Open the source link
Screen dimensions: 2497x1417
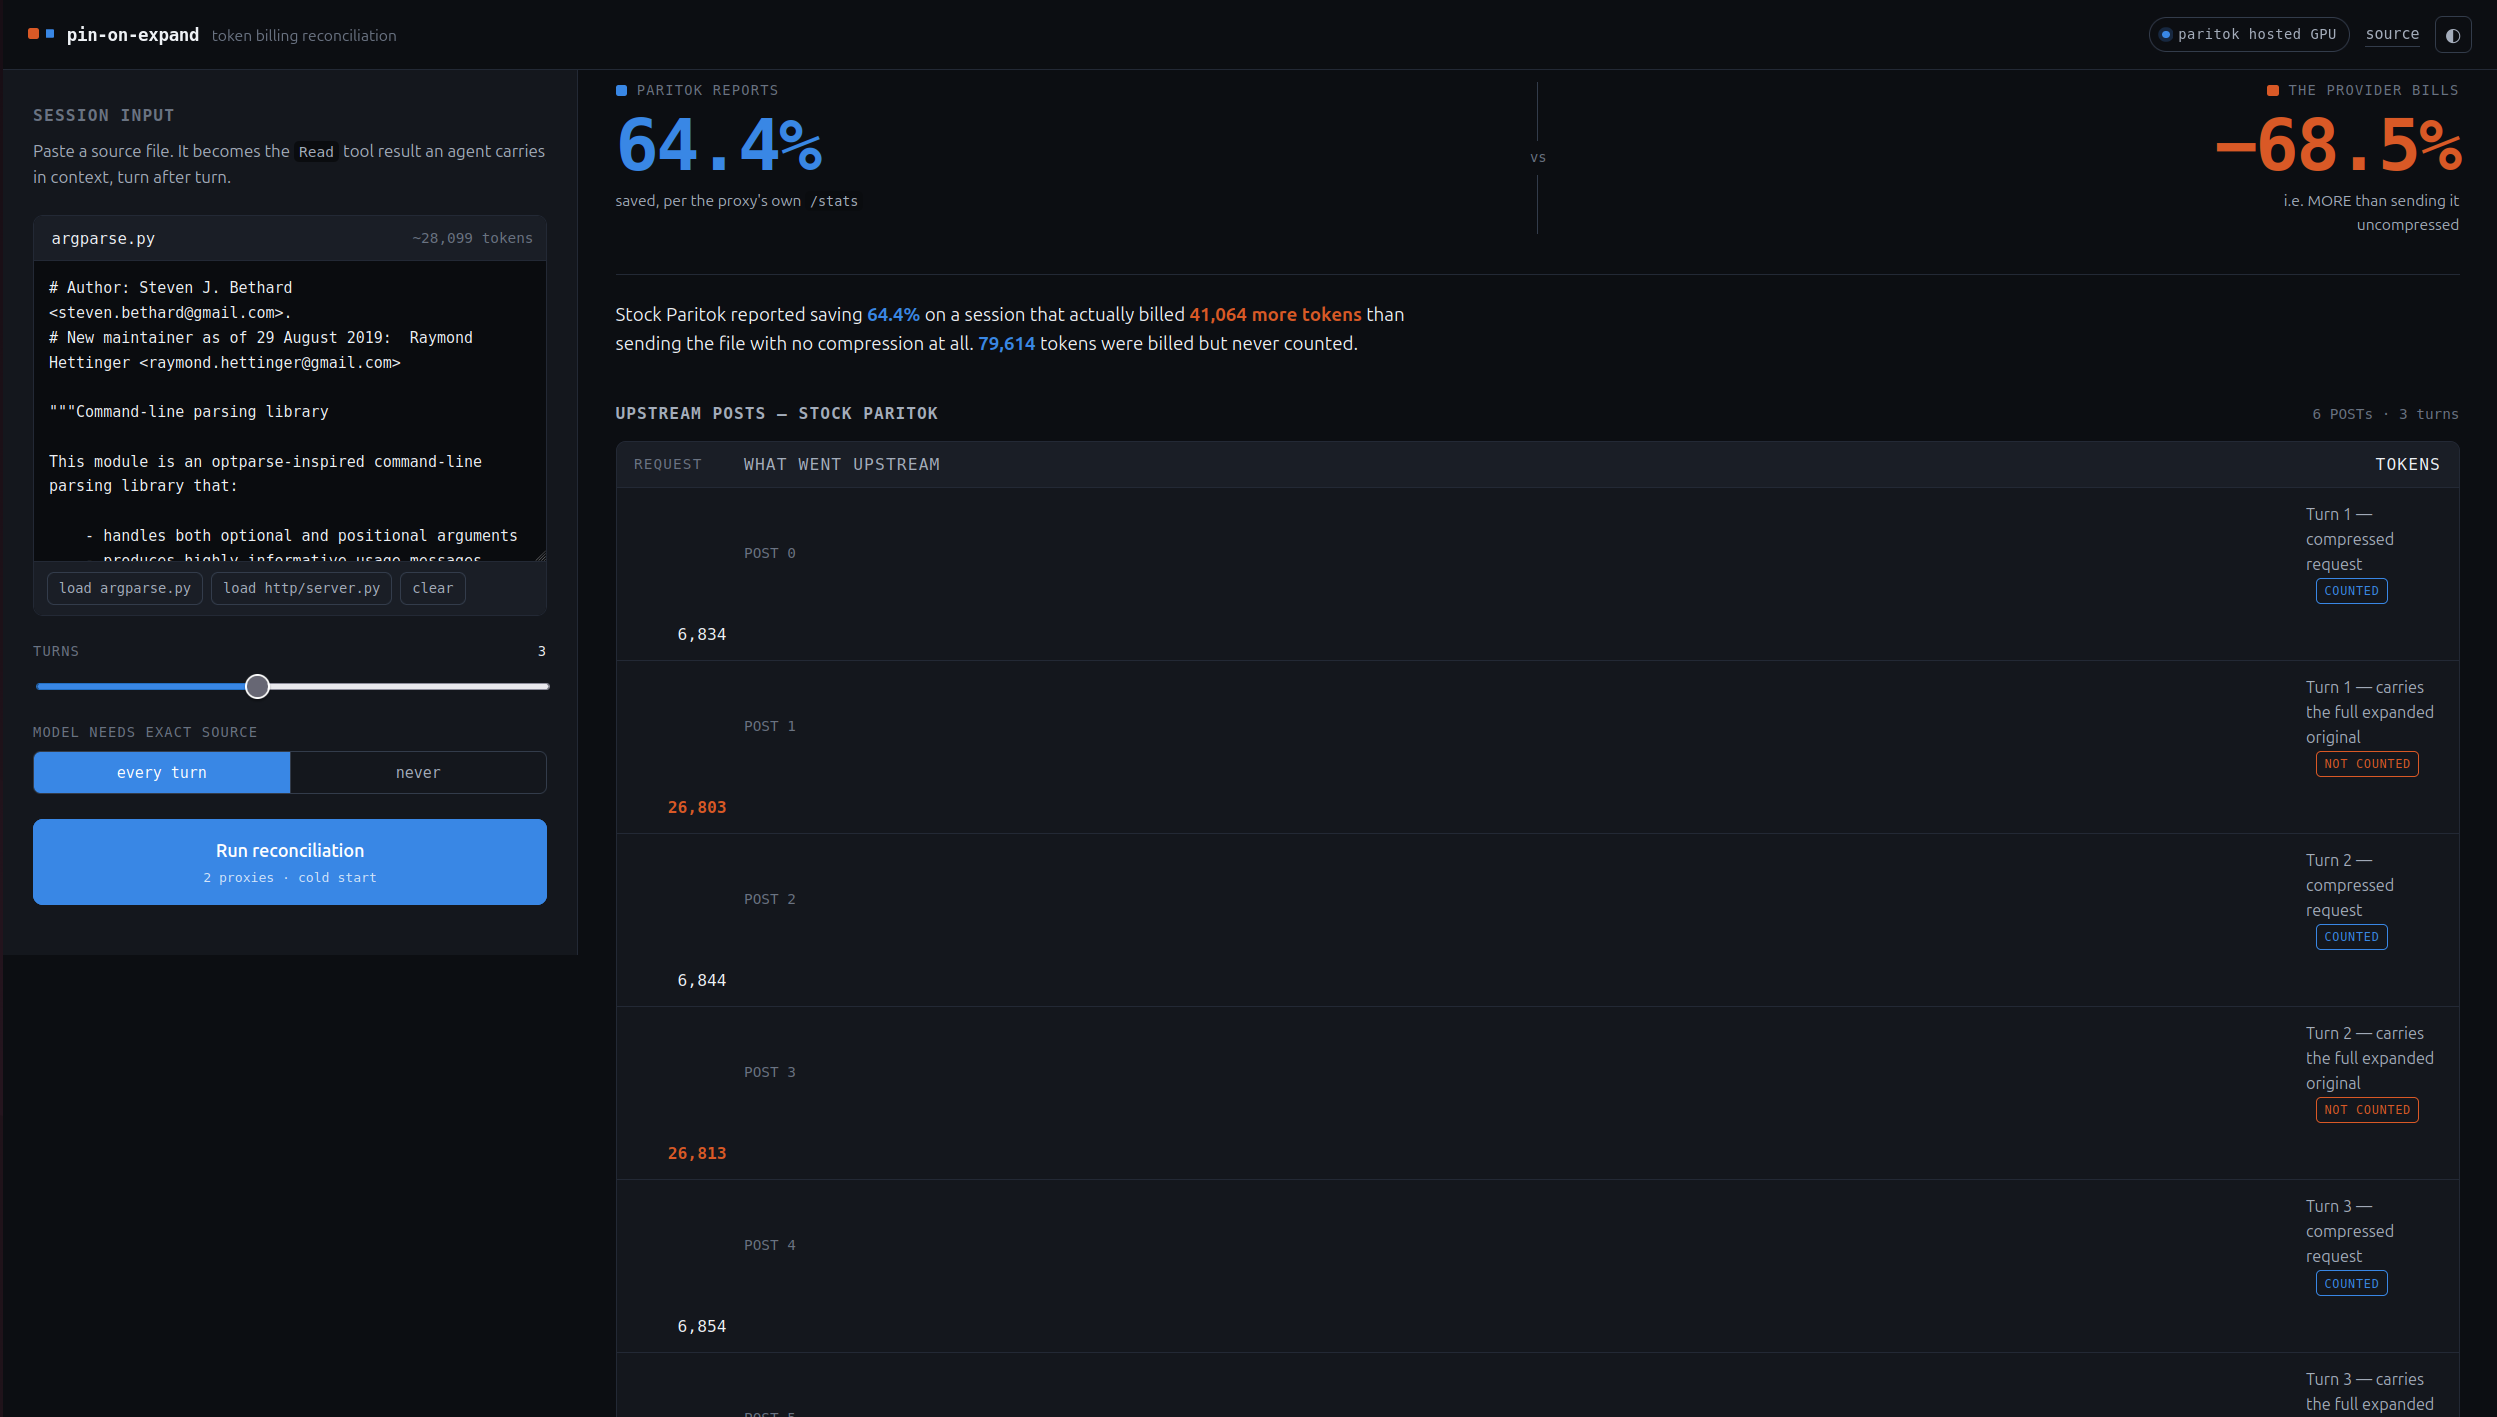click(x=2392, y=34)
